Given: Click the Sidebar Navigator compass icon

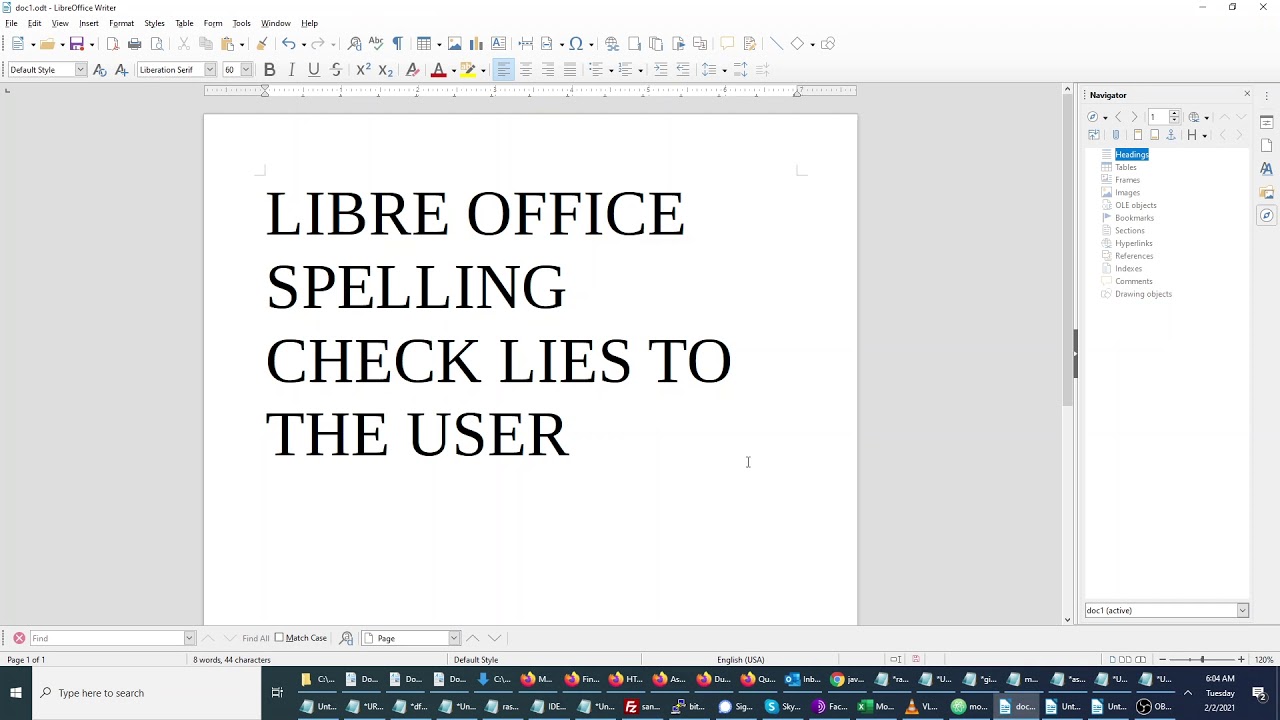Looking at the screenshot, I should 1267,215.
